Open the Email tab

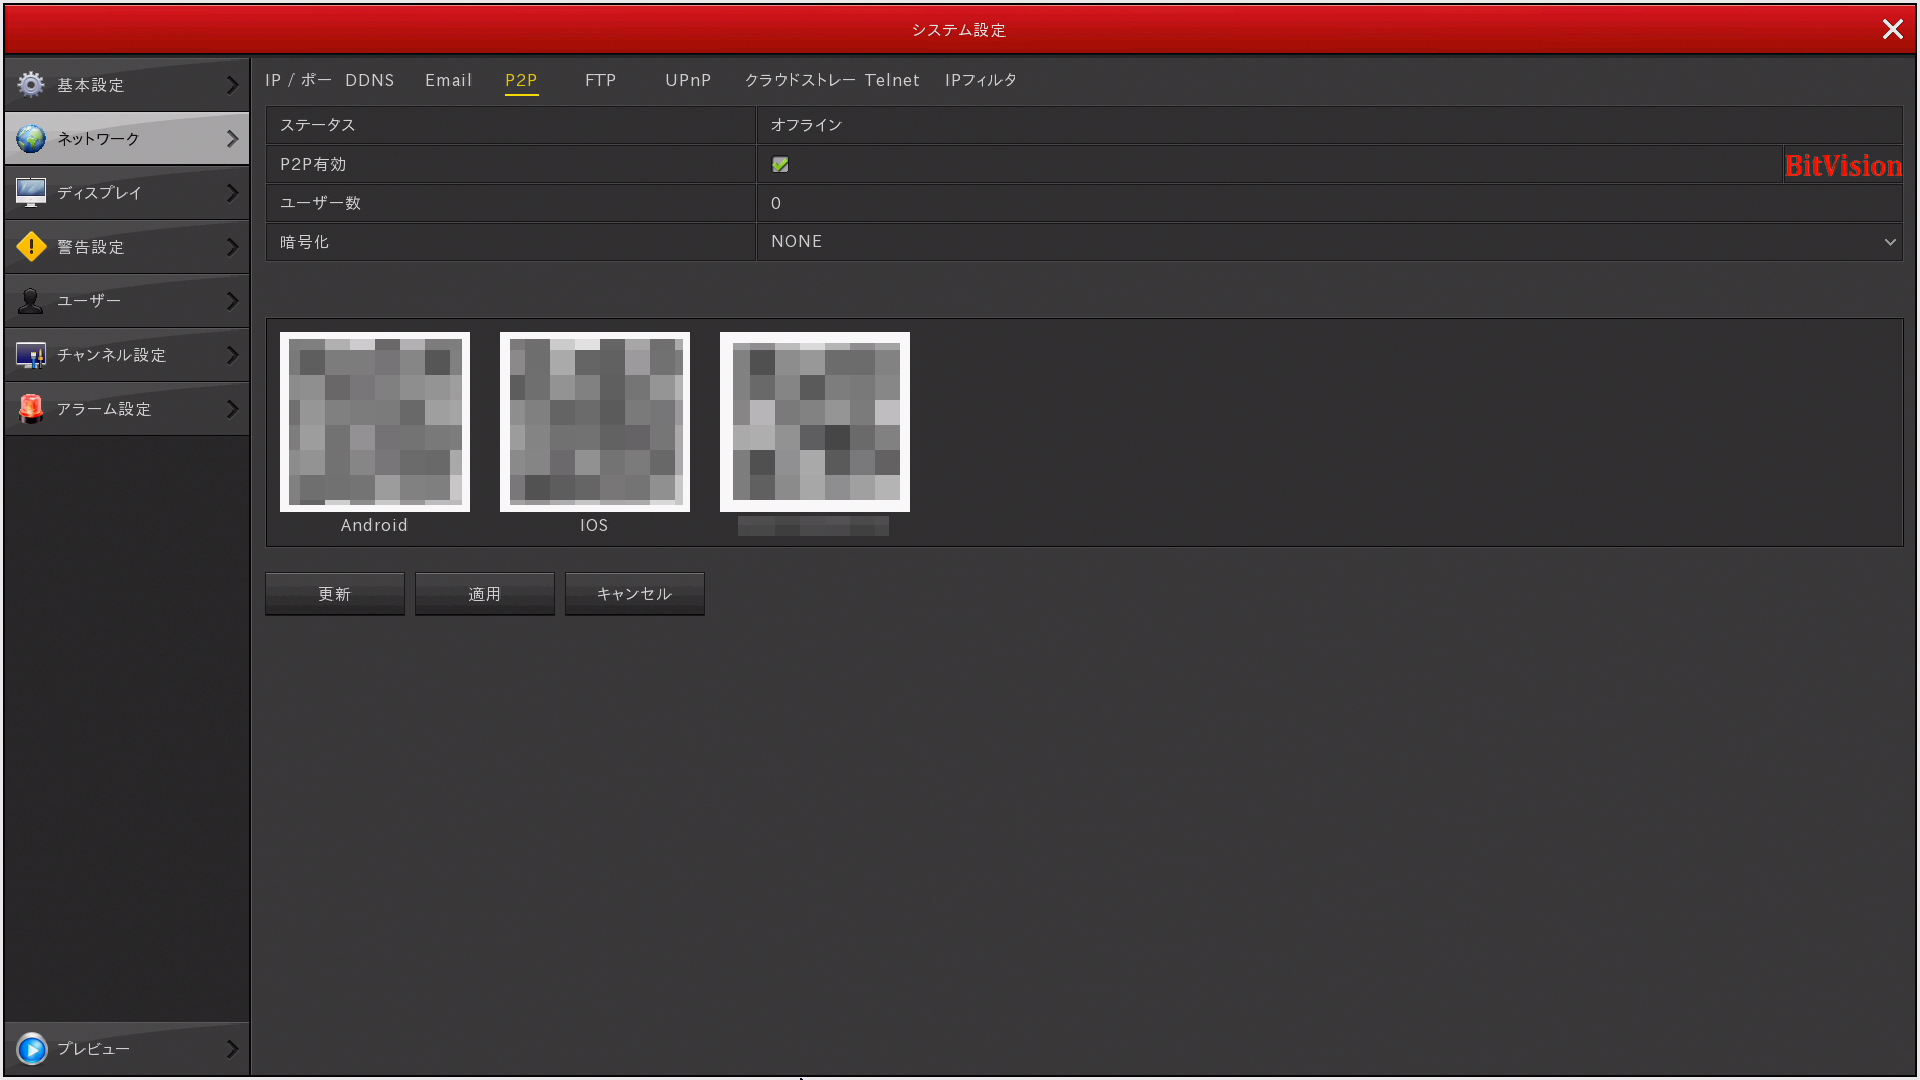point(448,80)
